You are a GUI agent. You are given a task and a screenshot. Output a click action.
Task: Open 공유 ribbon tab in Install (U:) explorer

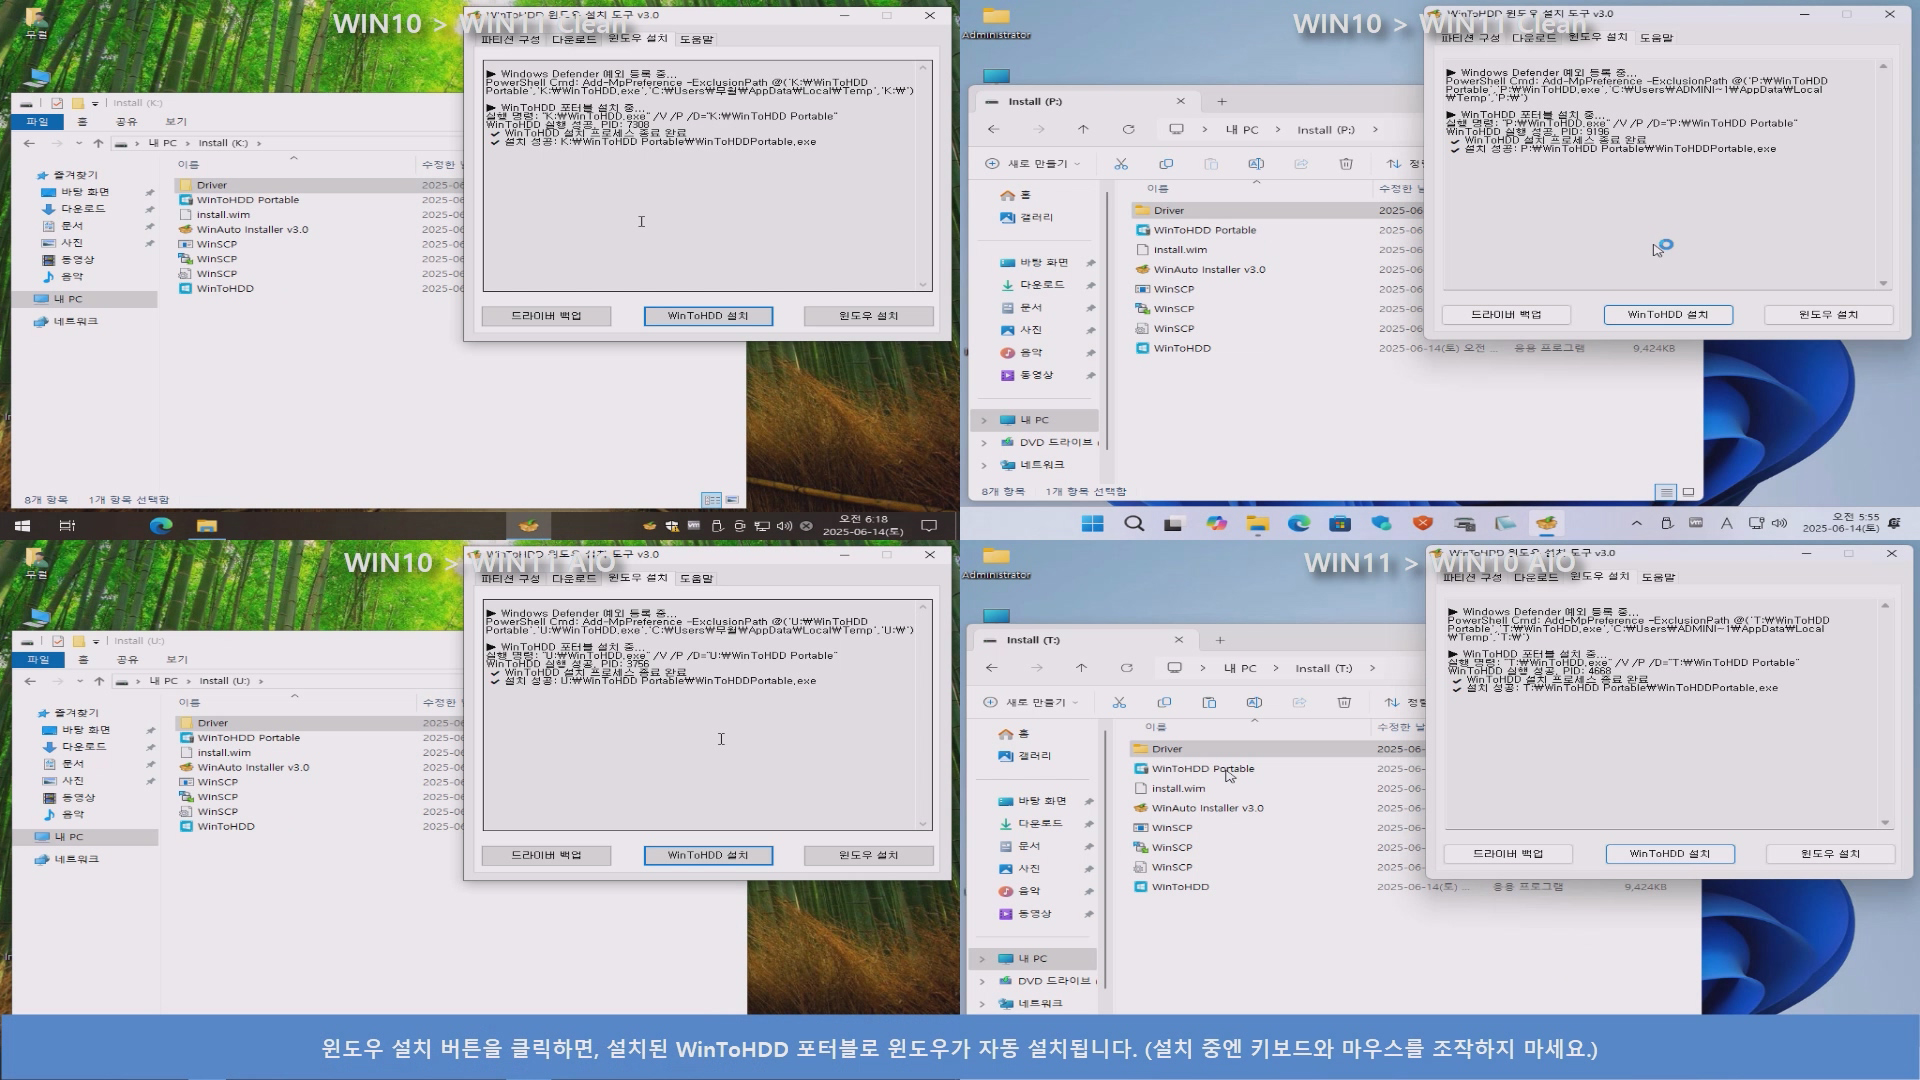(127, 660)
